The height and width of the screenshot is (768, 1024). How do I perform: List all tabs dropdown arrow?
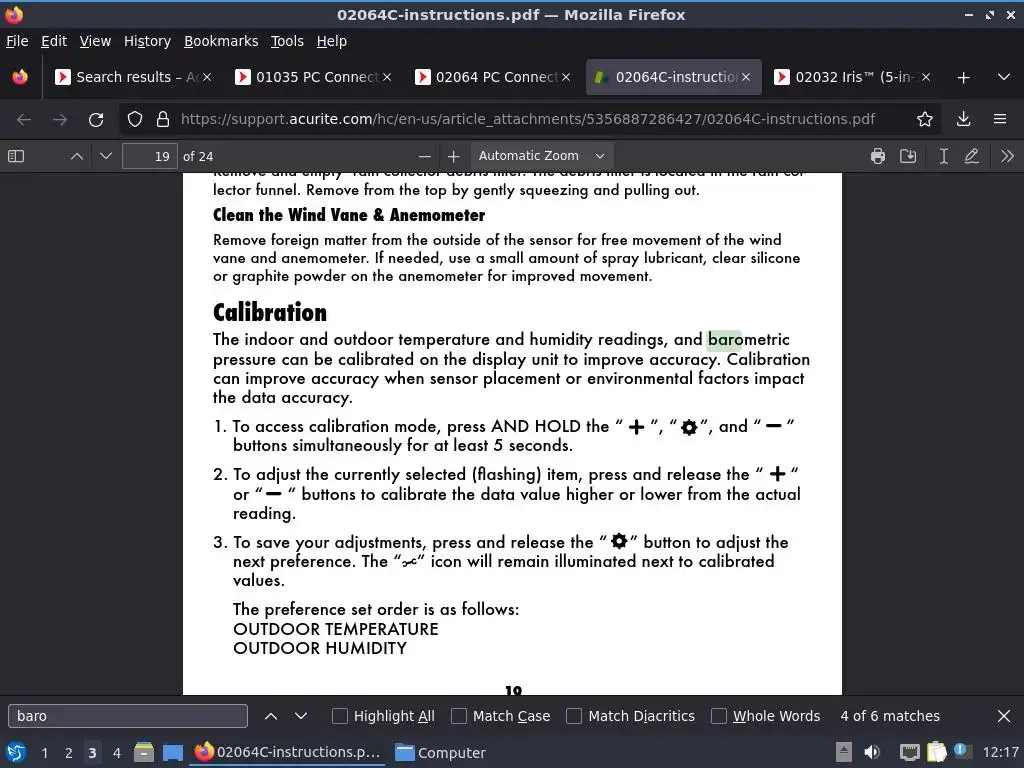point(1004,77)
